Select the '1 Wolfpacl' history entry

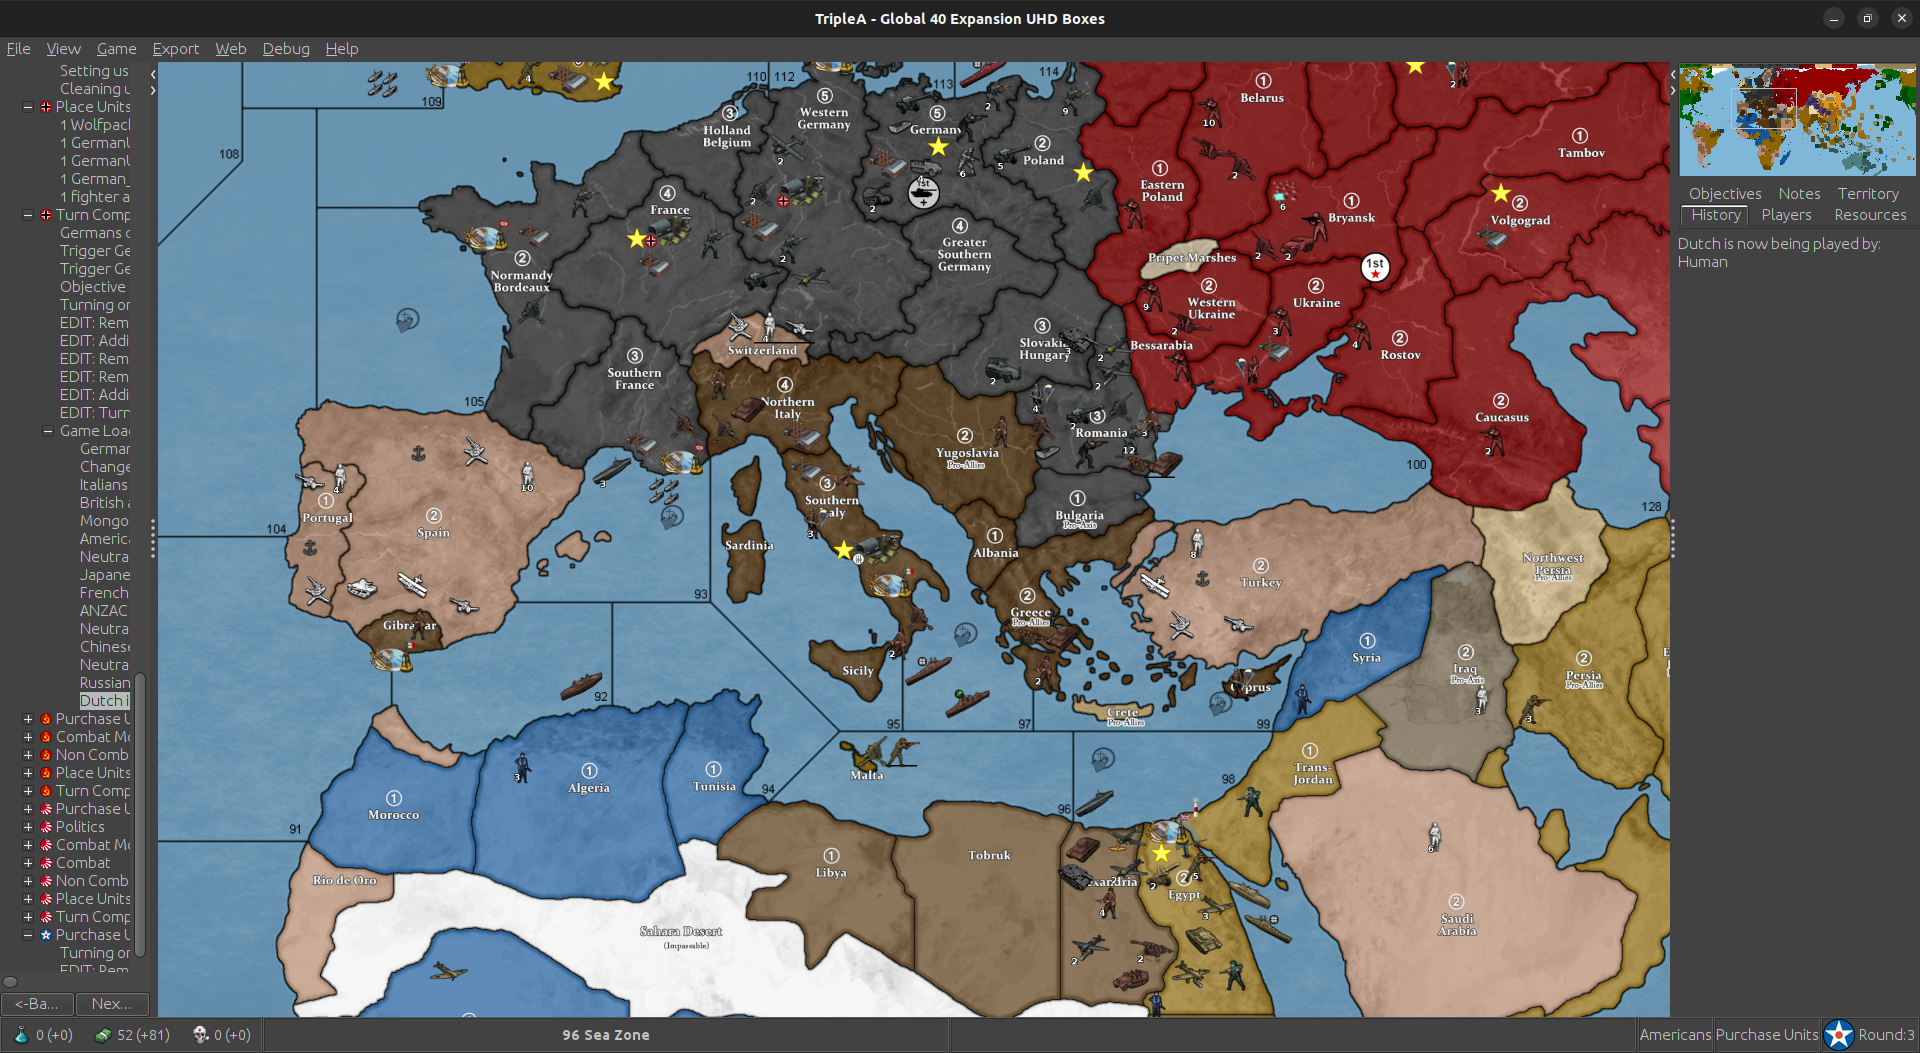[x=95, y=125]
